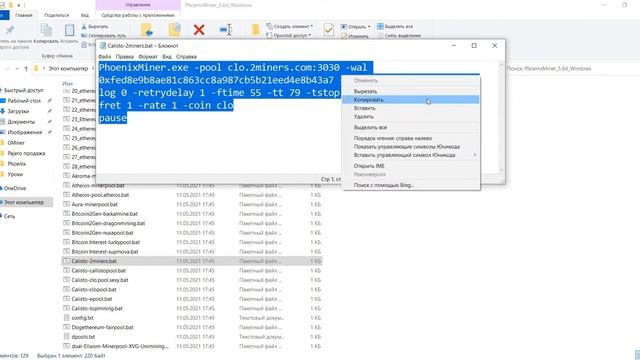Open the Notepad Правка menu
The height and width of the screenshot is (360, 640).
[124, 57]
